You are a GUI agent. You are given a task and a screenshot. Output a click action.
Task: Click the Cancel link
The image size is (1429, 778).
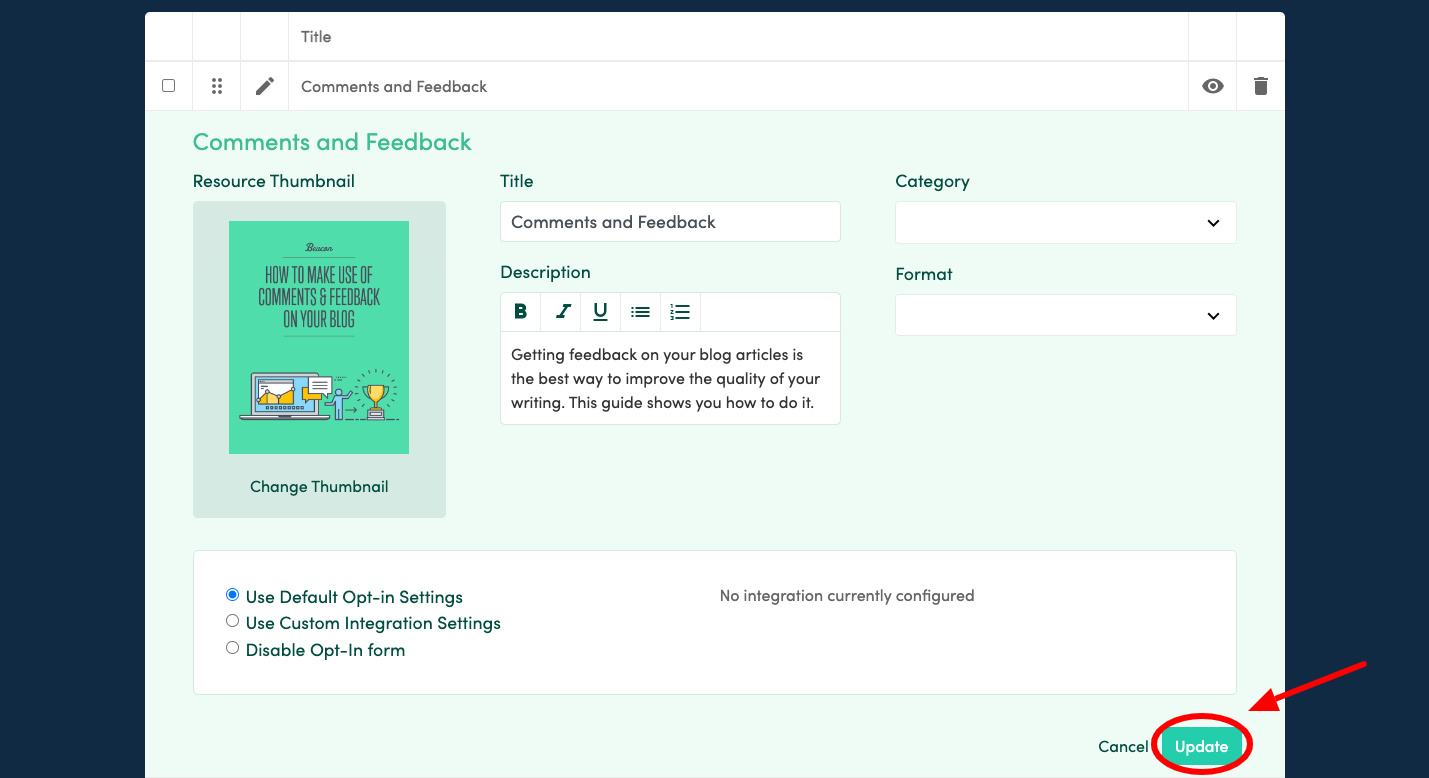point(1122,745)
